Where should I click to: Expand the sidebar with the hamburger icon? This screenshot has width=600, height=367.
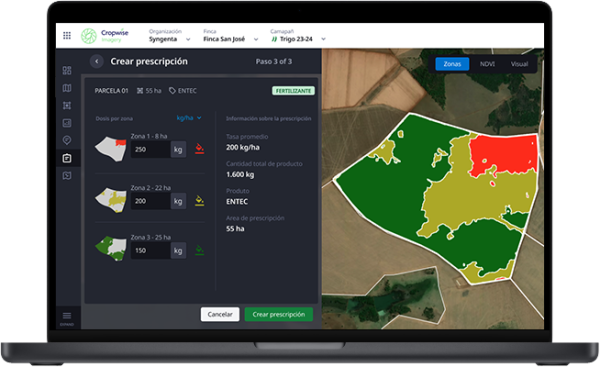click(x=67, y=316)
